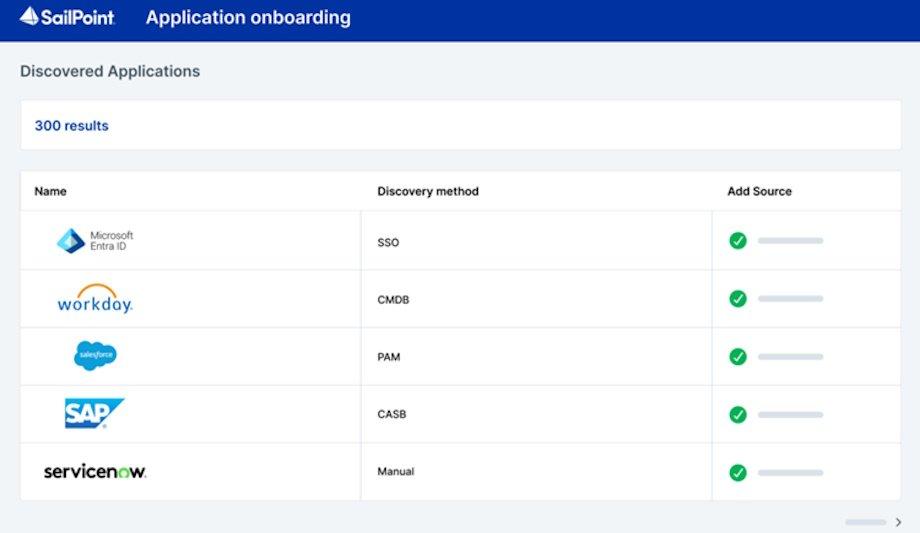920x533 pixels.
Task: Click green checkmark in Salesforce row
Action: (738, 357)
